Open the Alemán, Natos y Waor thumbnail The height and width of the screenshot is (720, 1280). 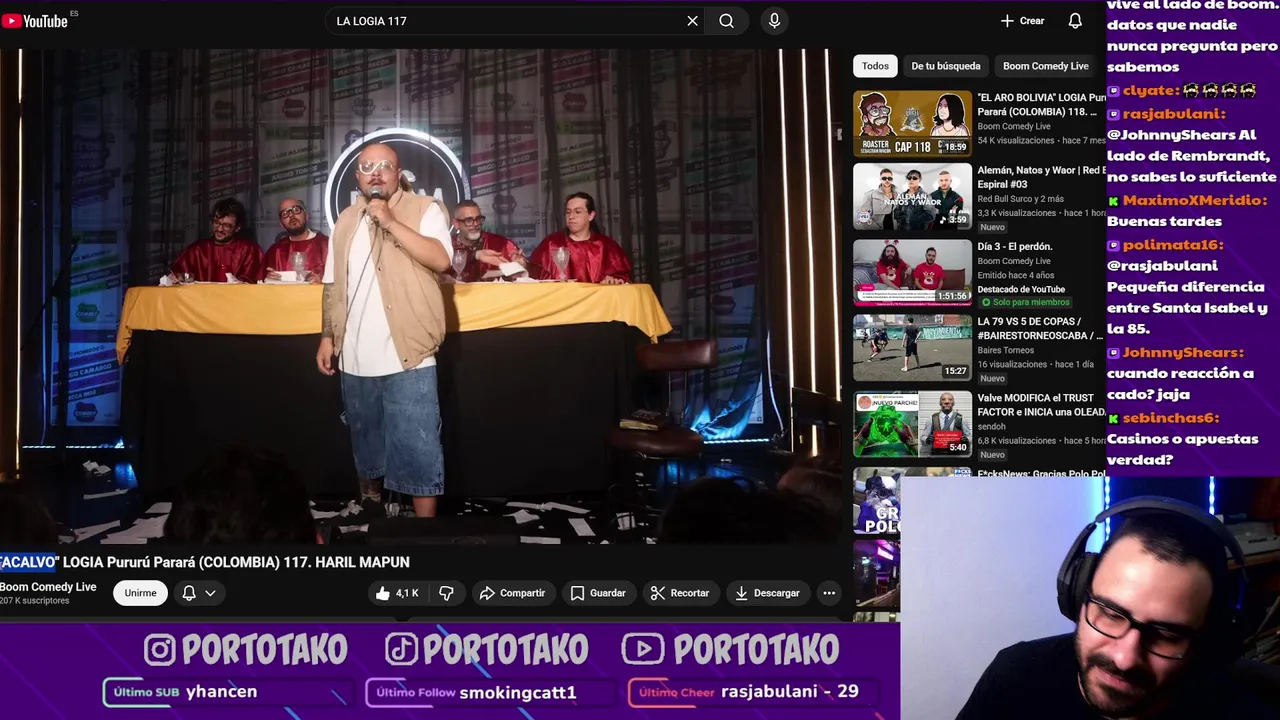pyautogui.click(x=912, y=197)
